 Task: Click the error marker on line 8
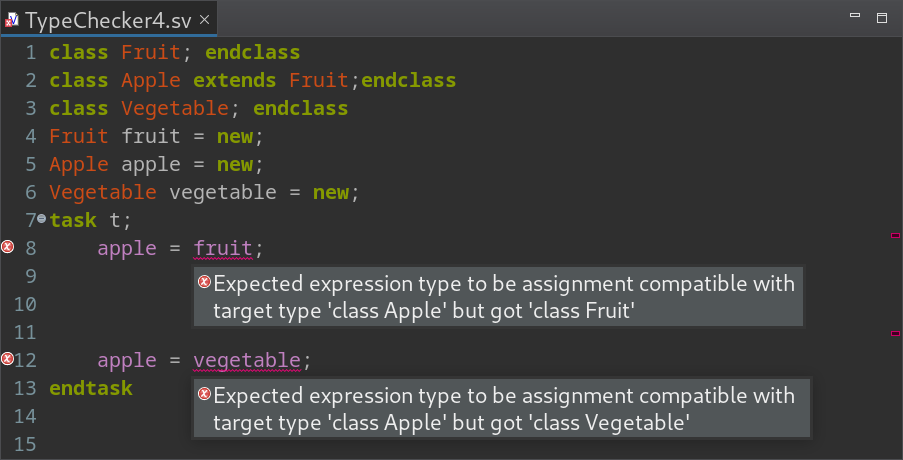7,247
